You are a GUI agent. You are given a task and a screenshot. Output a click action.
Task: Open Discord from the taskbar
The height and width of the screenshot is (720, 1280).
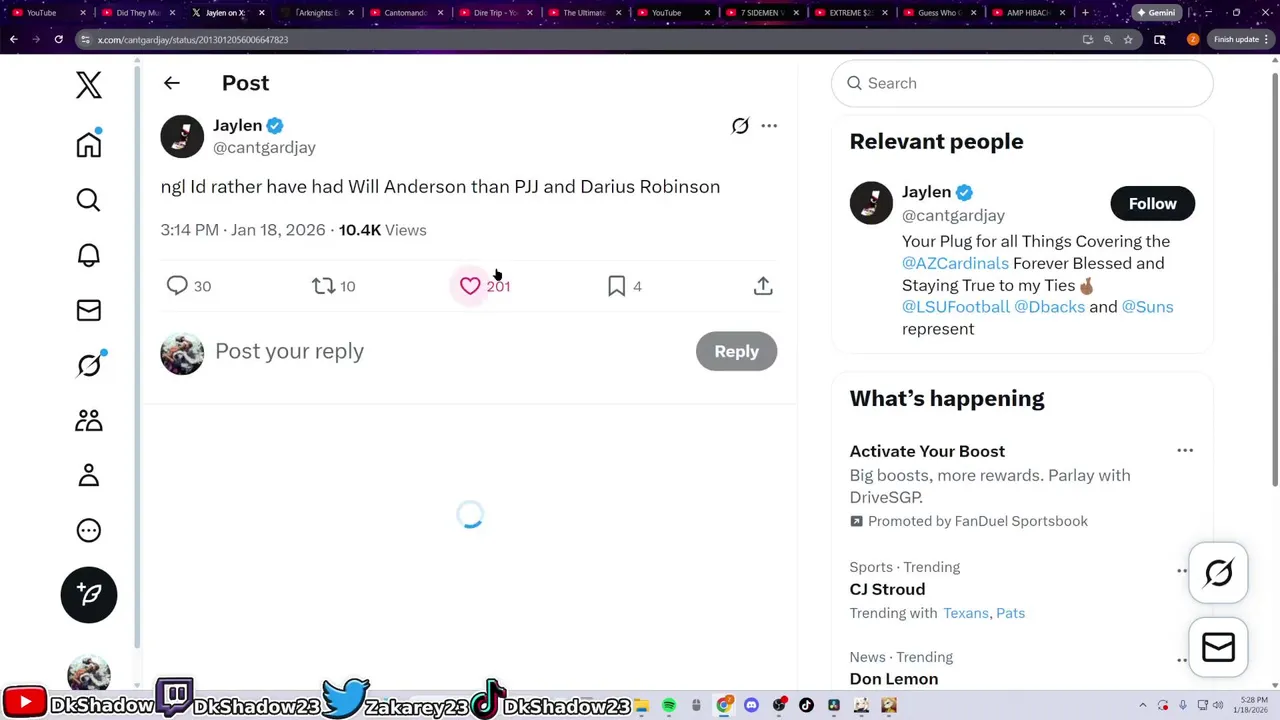click(752, 706)
